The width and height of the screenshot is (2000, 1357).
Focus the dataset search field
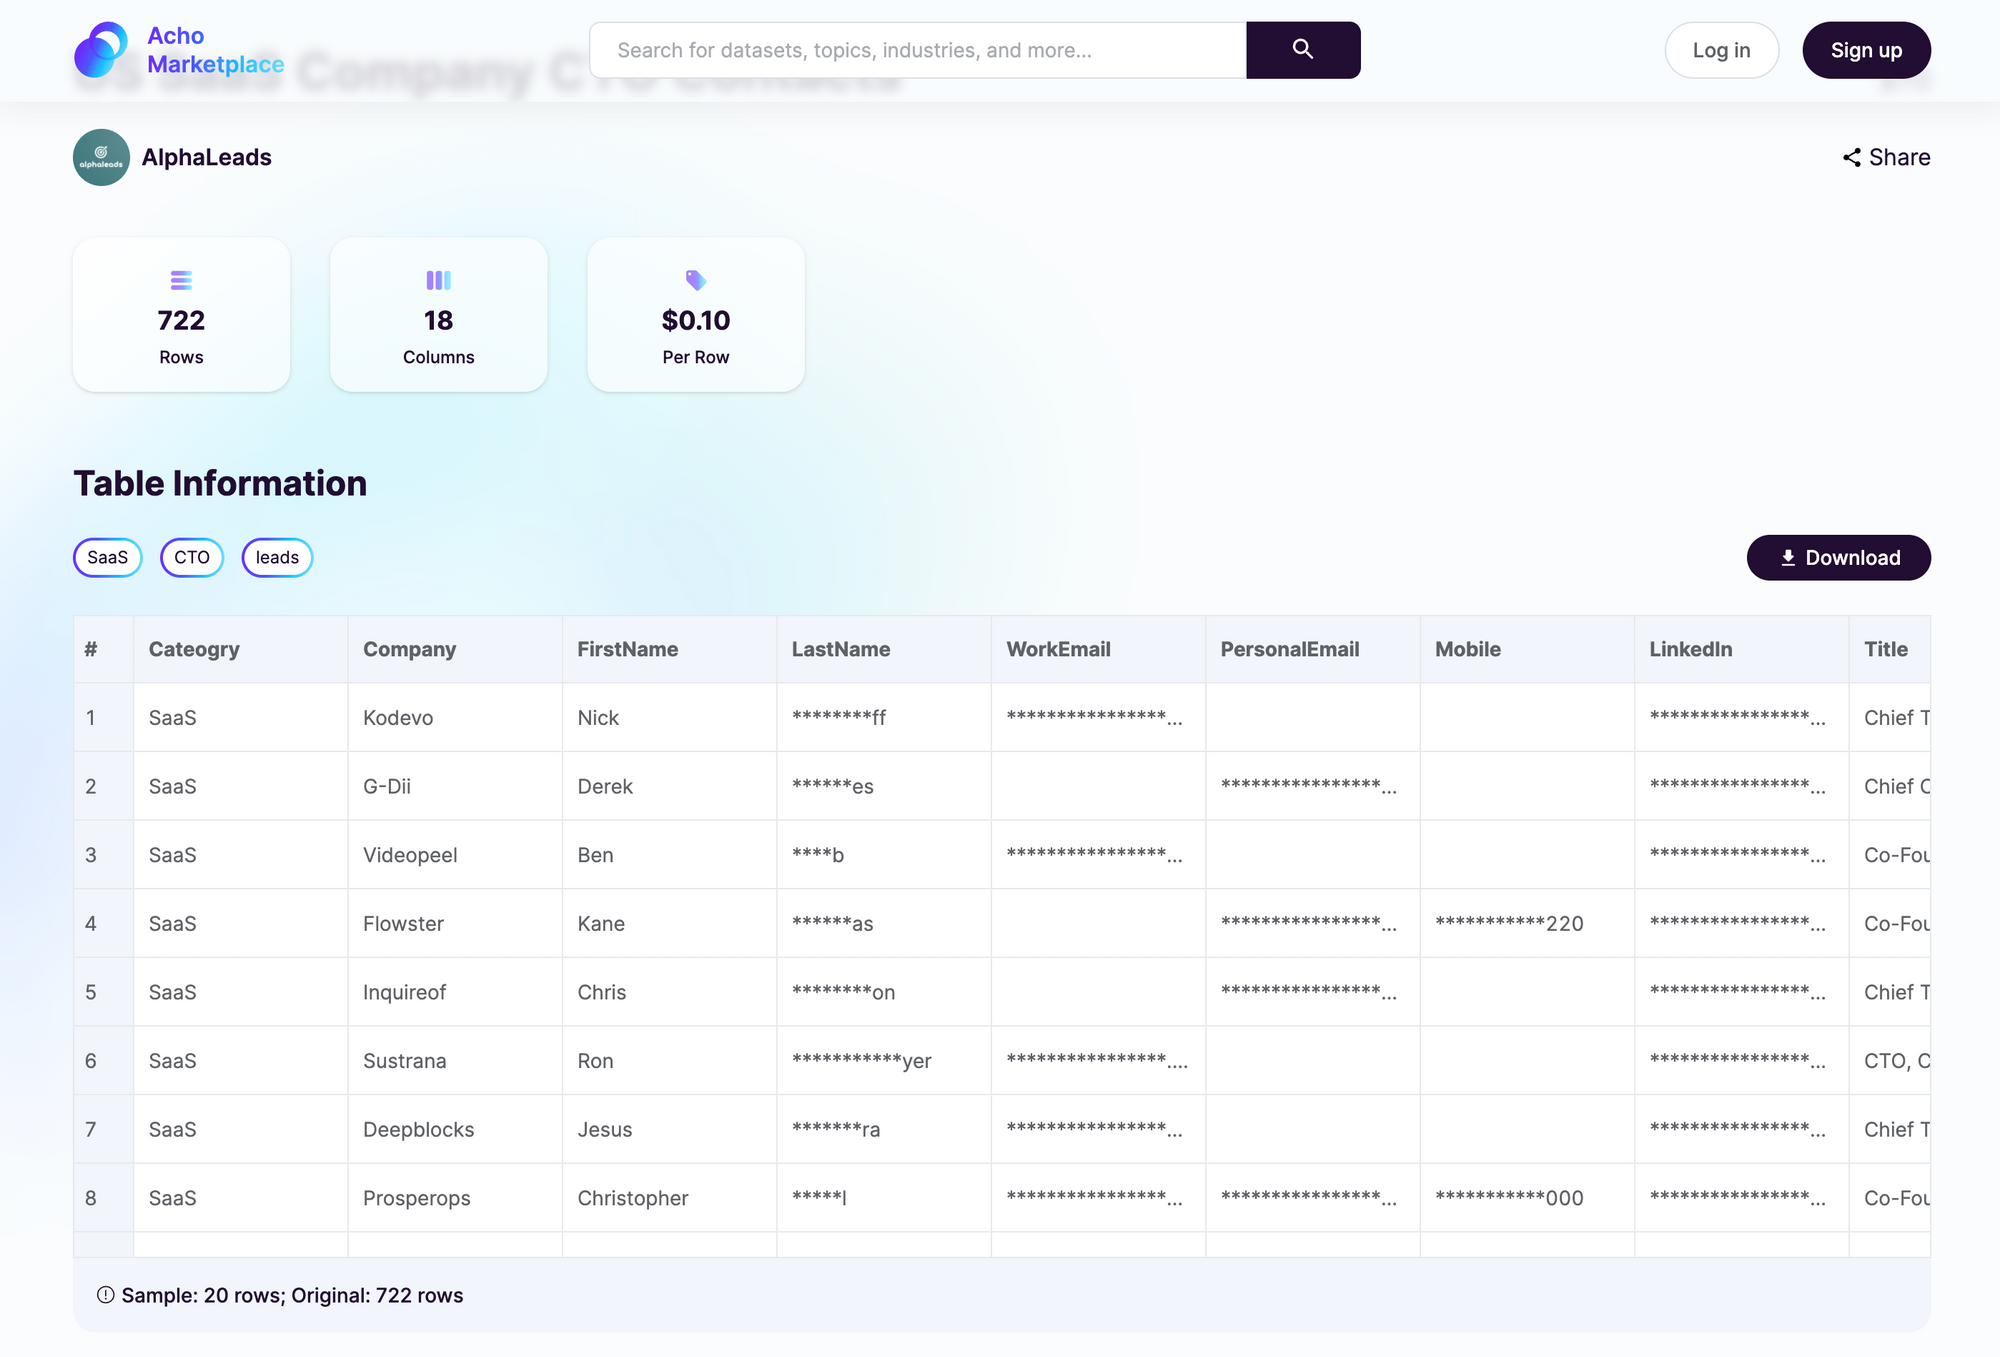(917, 50)
